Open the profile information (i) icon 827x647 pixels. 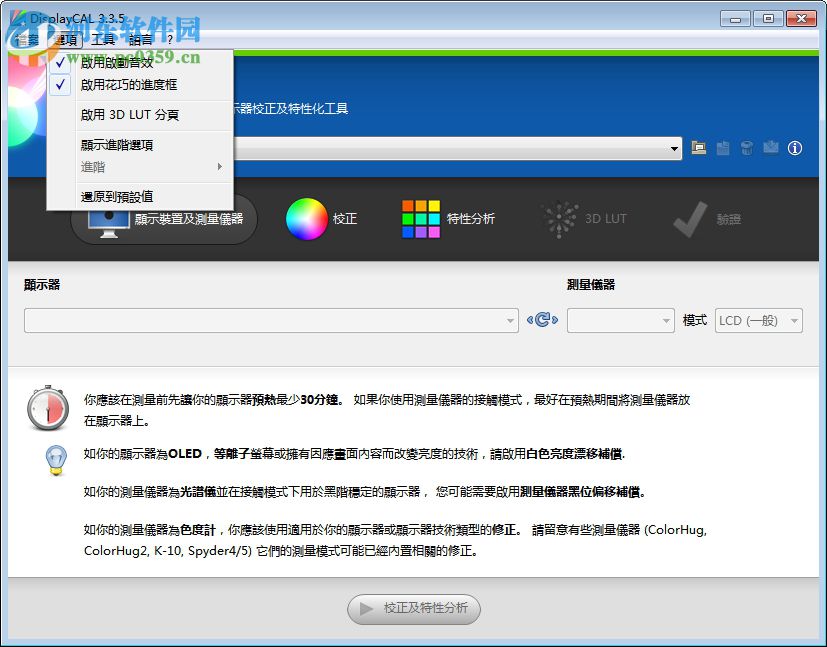coord(793,146)
